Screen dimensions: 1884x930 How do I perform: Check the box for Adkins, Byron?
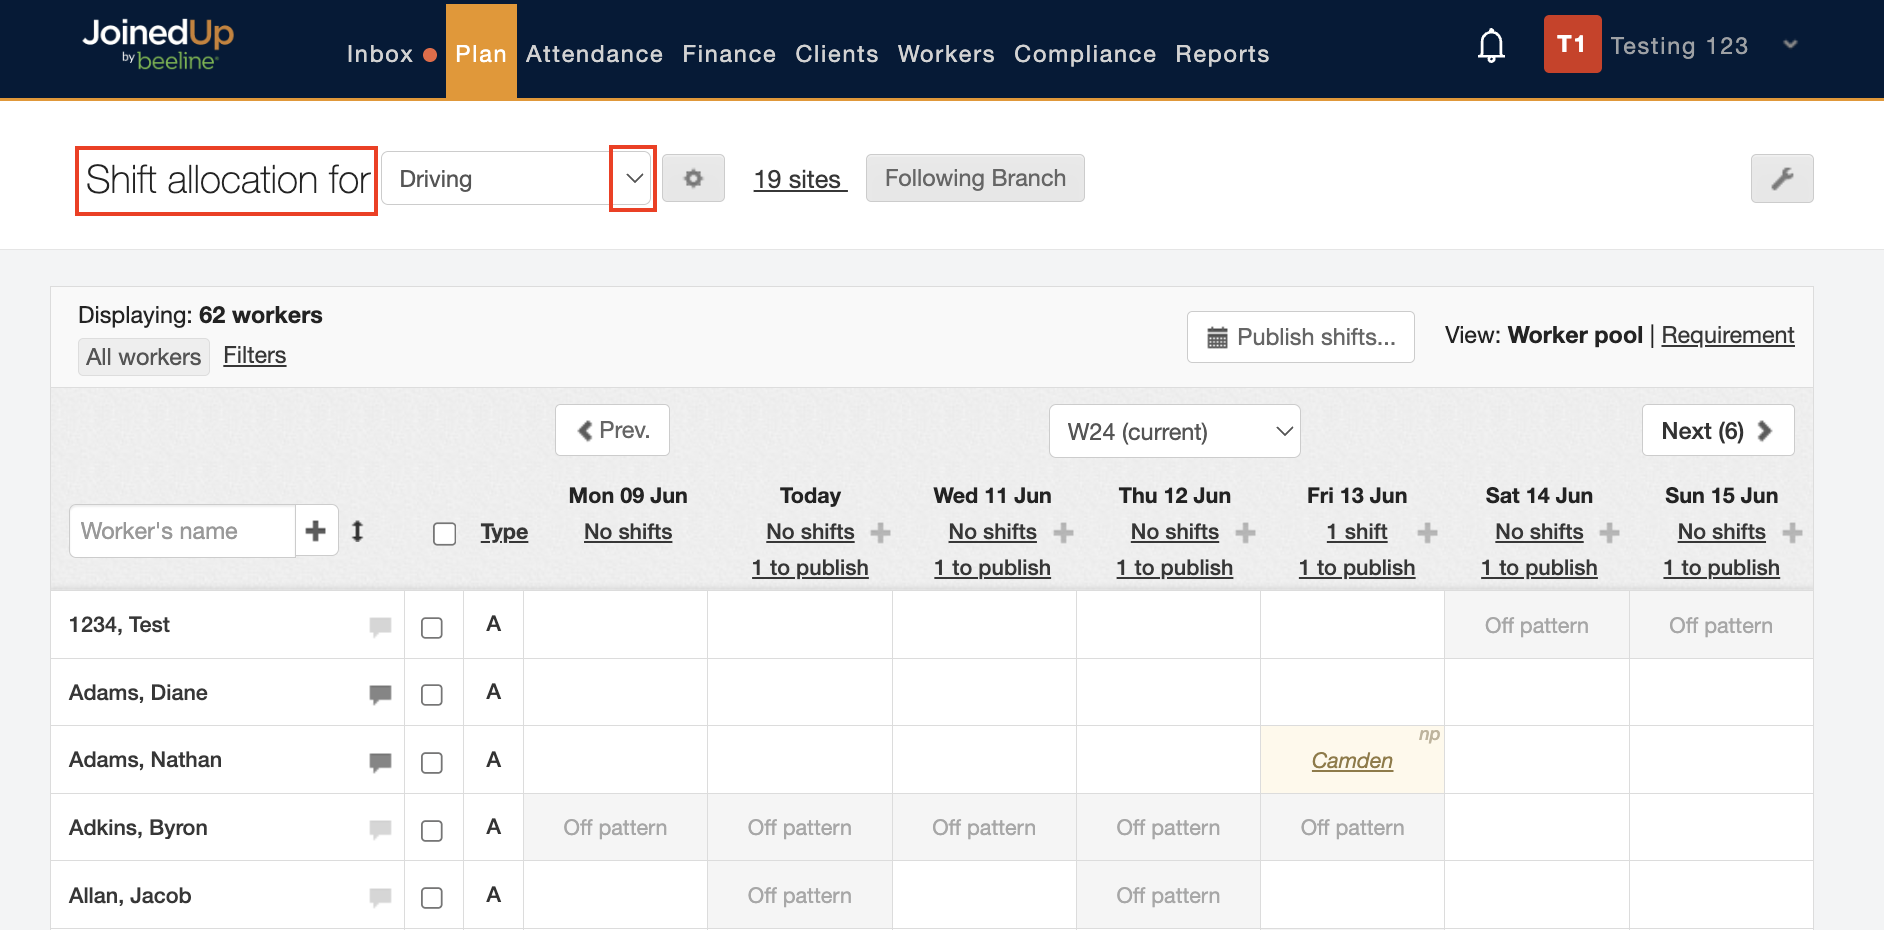432,831
